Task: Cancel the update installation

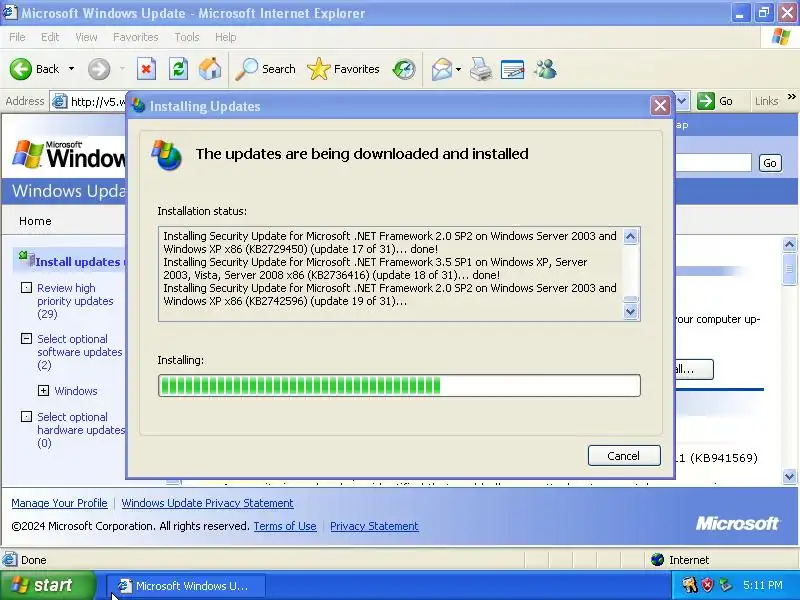Action: [624, 456]
